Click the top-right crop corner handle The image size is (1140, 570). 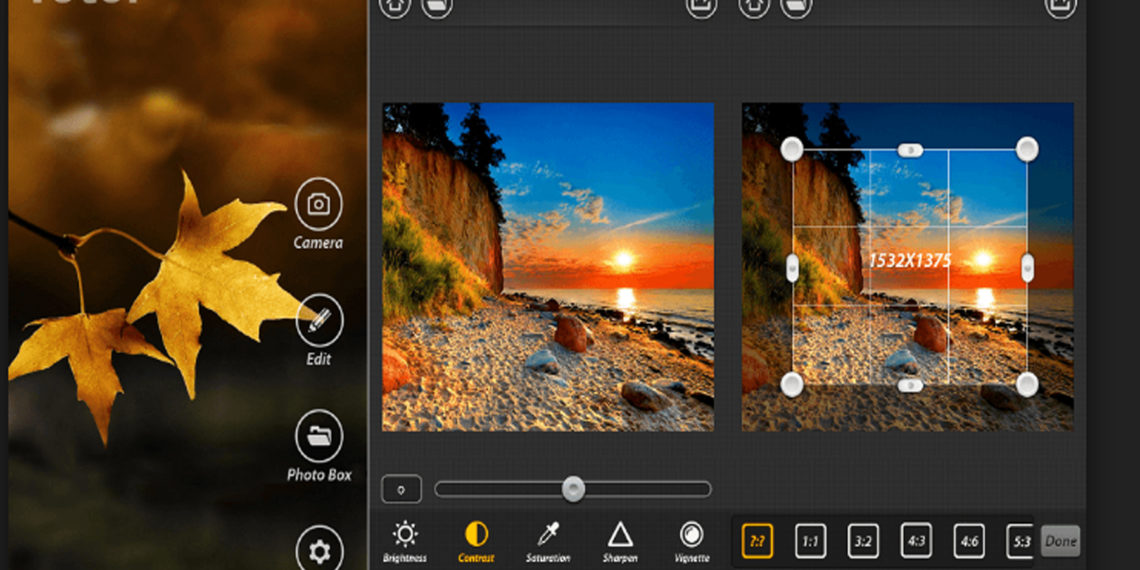click(x=1027, y=149)
